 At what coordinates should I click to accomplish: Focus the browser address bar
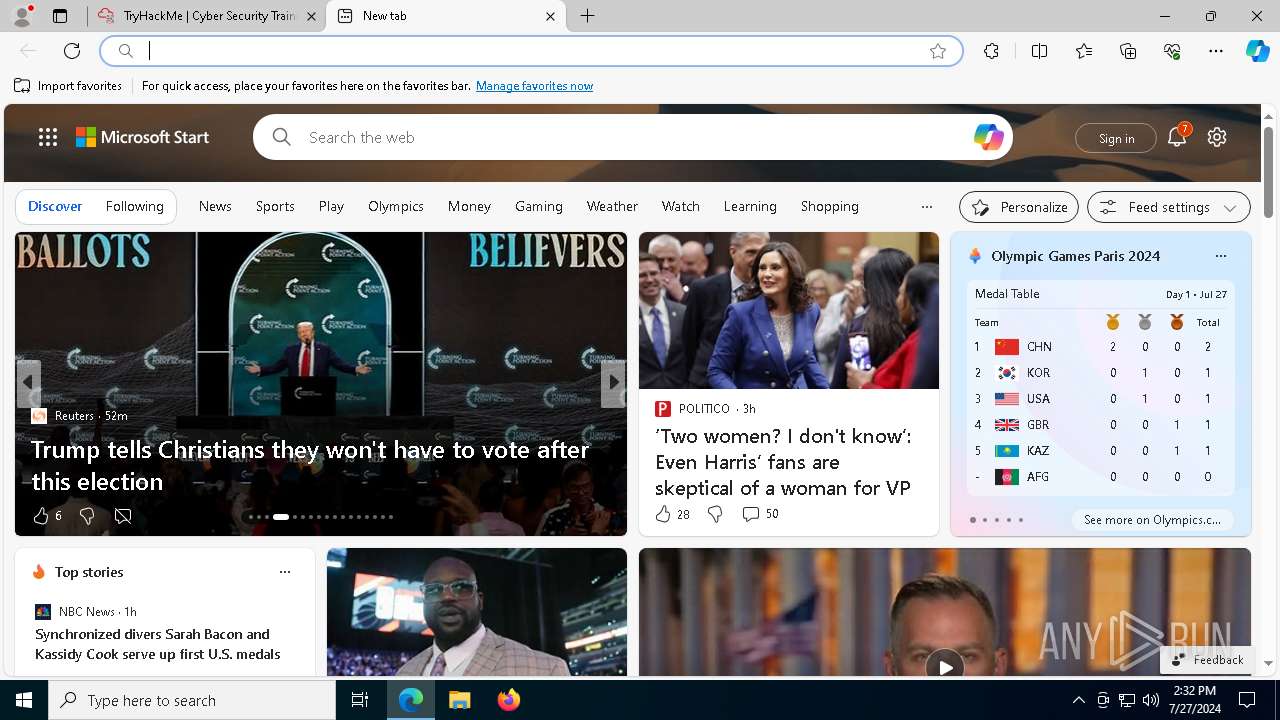532,51
